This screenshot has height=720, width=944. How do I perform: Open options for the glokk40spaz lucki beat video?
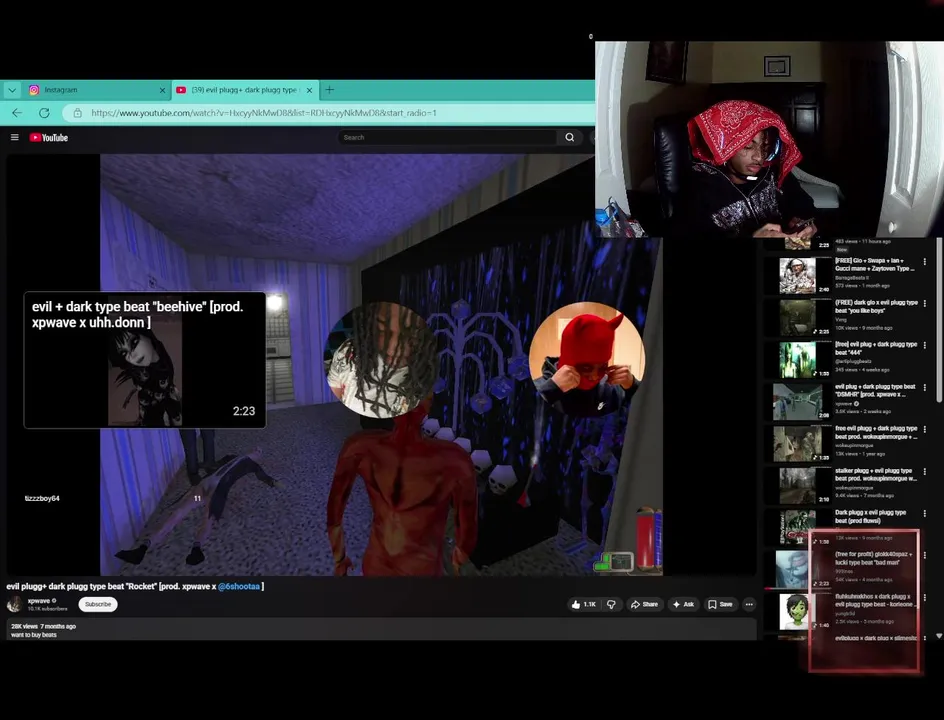925,555
